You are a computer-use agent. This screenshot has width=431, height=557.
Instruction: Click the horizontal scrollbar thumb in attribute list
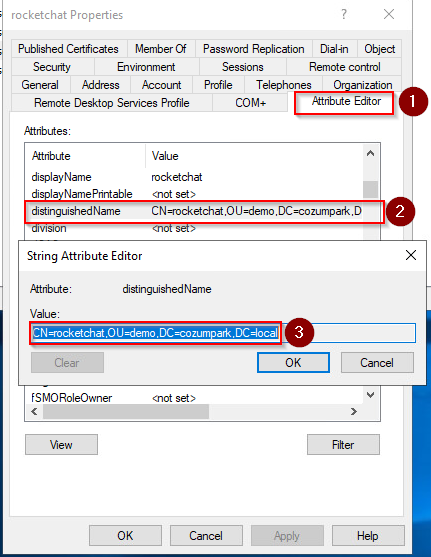click(126, 411)
